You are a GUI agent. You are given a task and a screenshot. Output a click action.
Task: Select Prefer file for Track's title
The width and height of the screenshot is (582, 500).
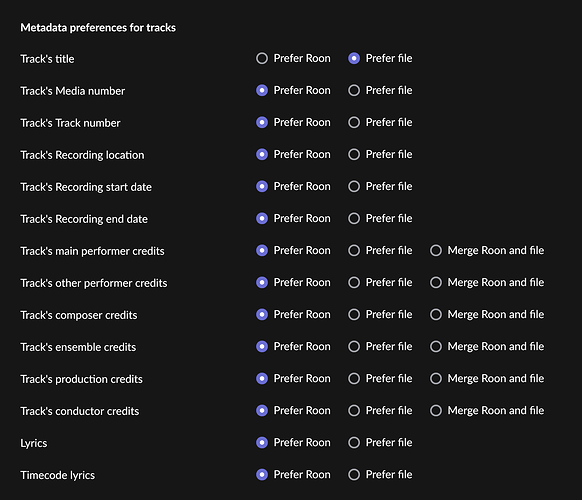tap(354, 58)
